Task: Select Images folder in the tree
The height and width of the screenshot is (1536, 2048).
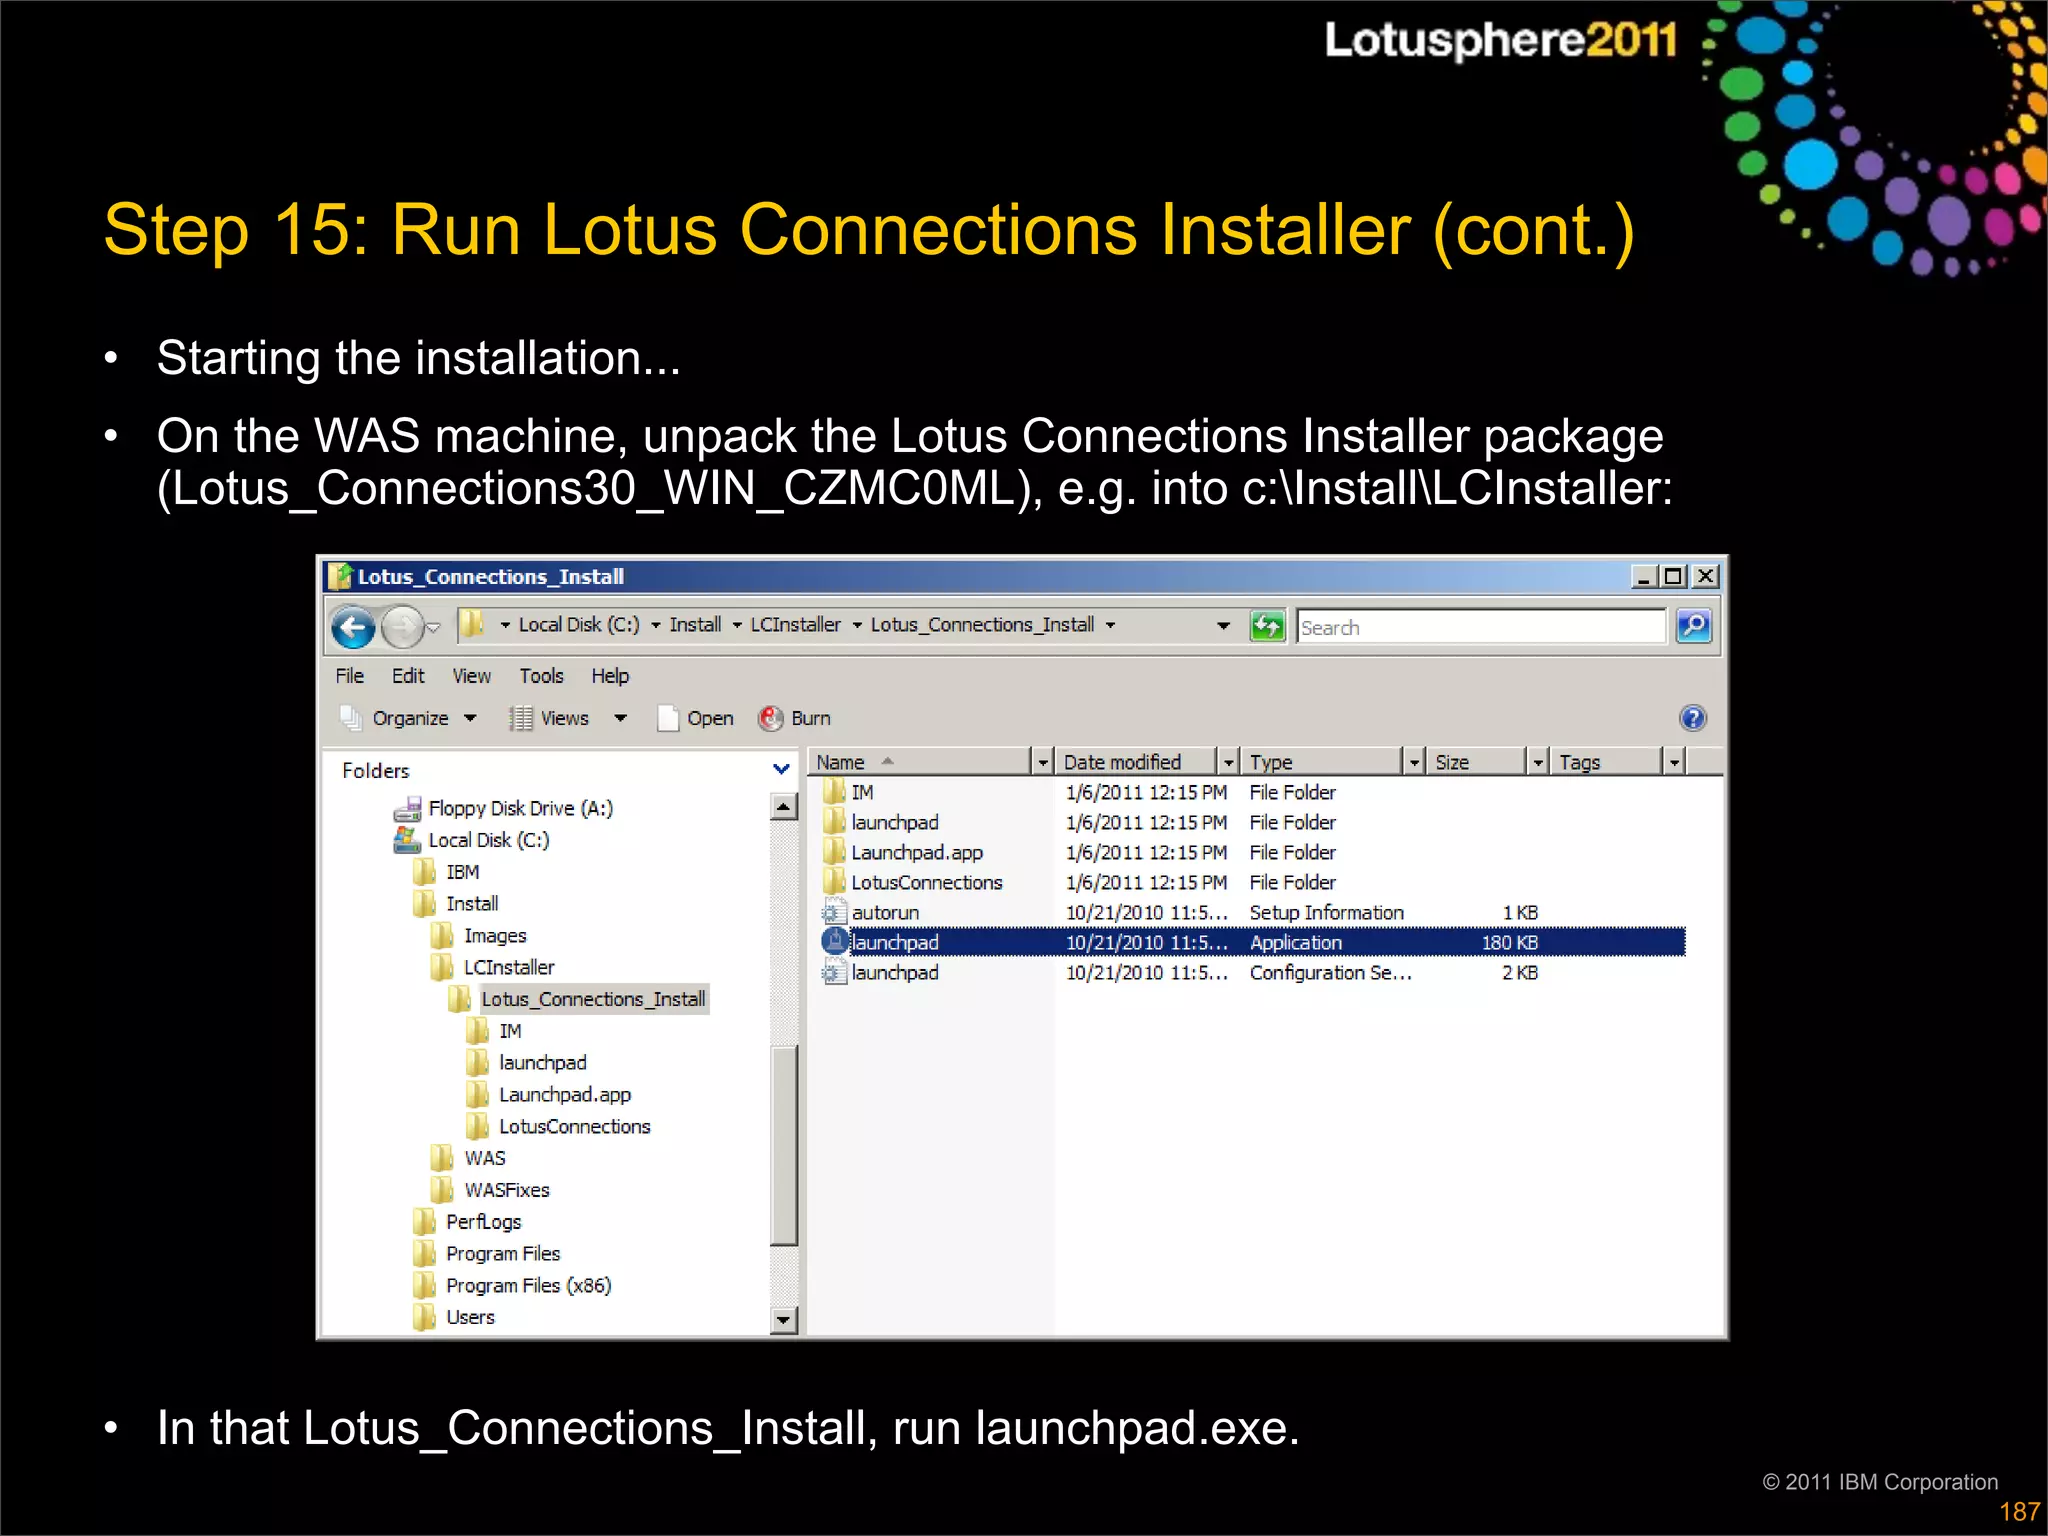Action: [495, 936]
